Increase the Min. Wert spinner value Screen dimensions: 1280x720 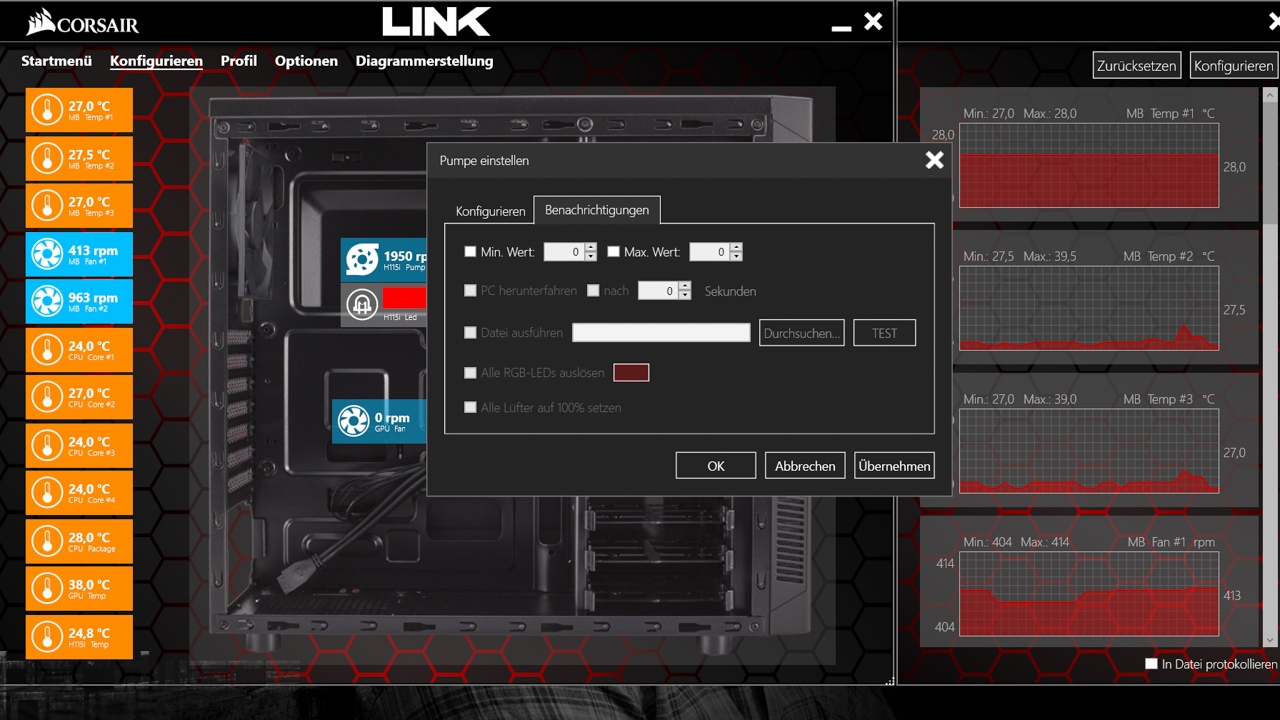[x=590, y=248]
